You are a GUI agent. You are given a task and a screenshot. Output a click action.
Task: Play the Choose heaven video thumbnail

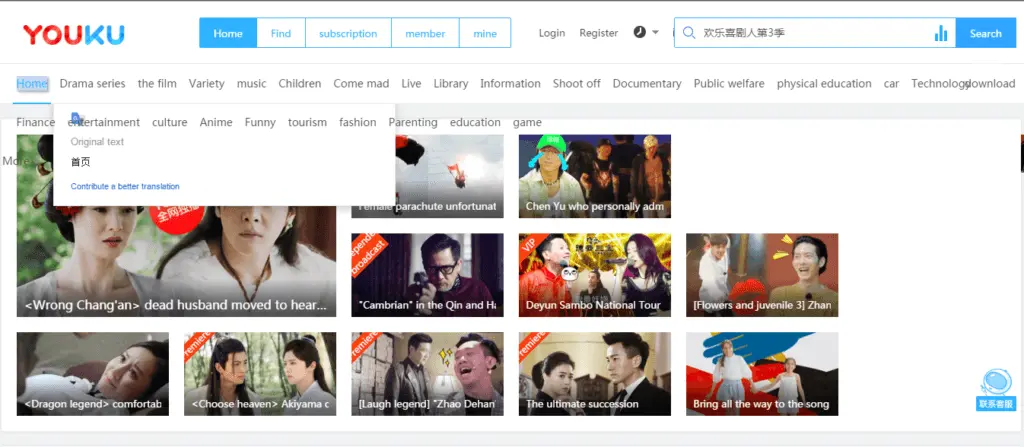tap(260, 374)
